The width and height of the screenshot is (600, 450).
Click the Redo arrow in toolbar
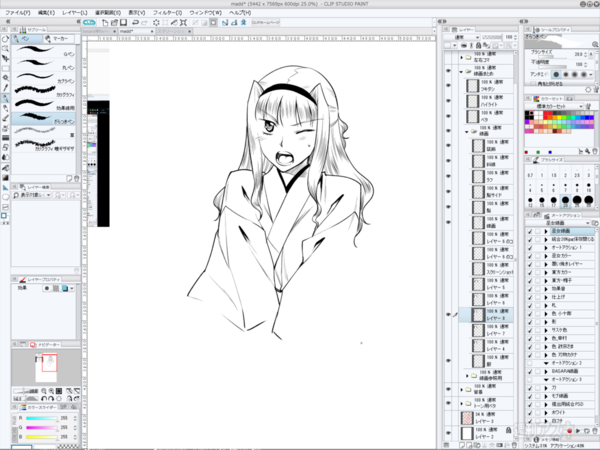point(144,23)
